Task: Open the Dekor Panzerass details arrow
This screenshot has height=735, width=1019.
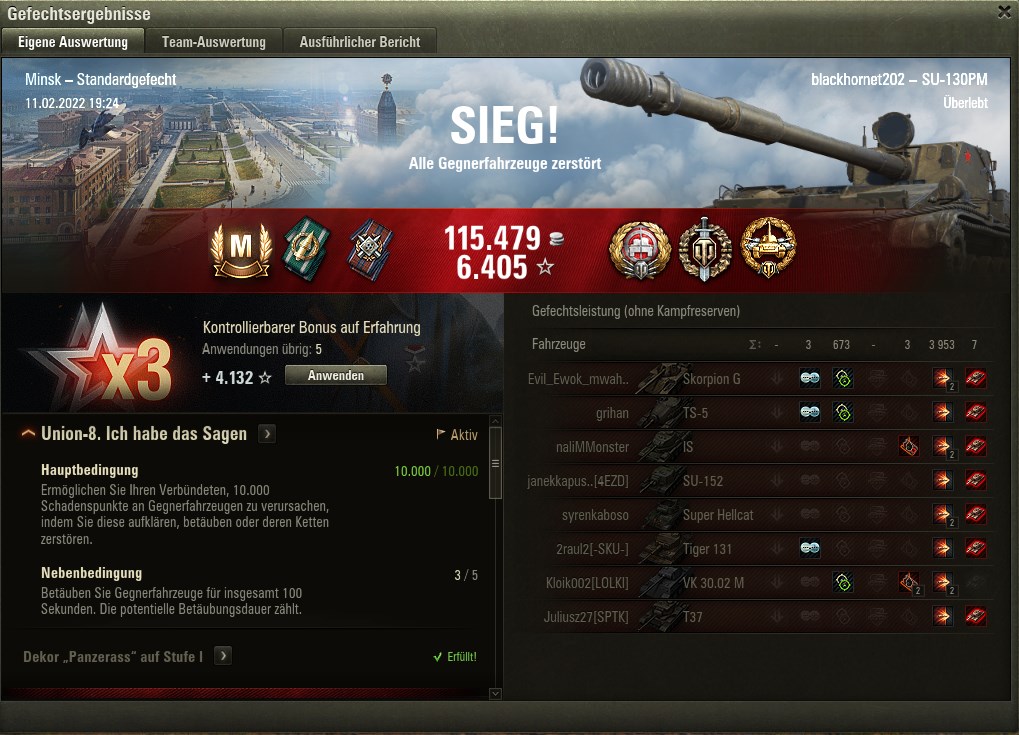Action: [x=223, y=656]
